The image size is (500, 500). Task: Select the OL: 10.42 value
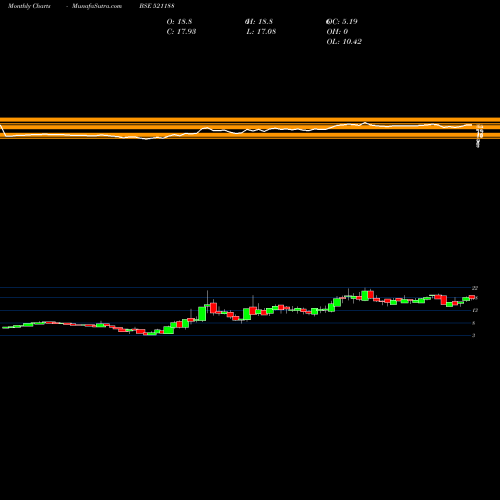coord(344,42)
